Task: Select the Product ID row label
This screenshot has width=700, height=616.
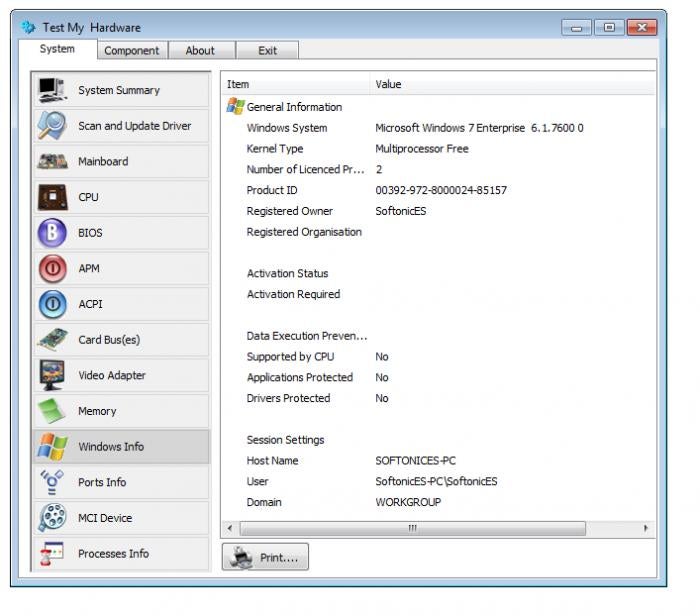Action: 272,190
